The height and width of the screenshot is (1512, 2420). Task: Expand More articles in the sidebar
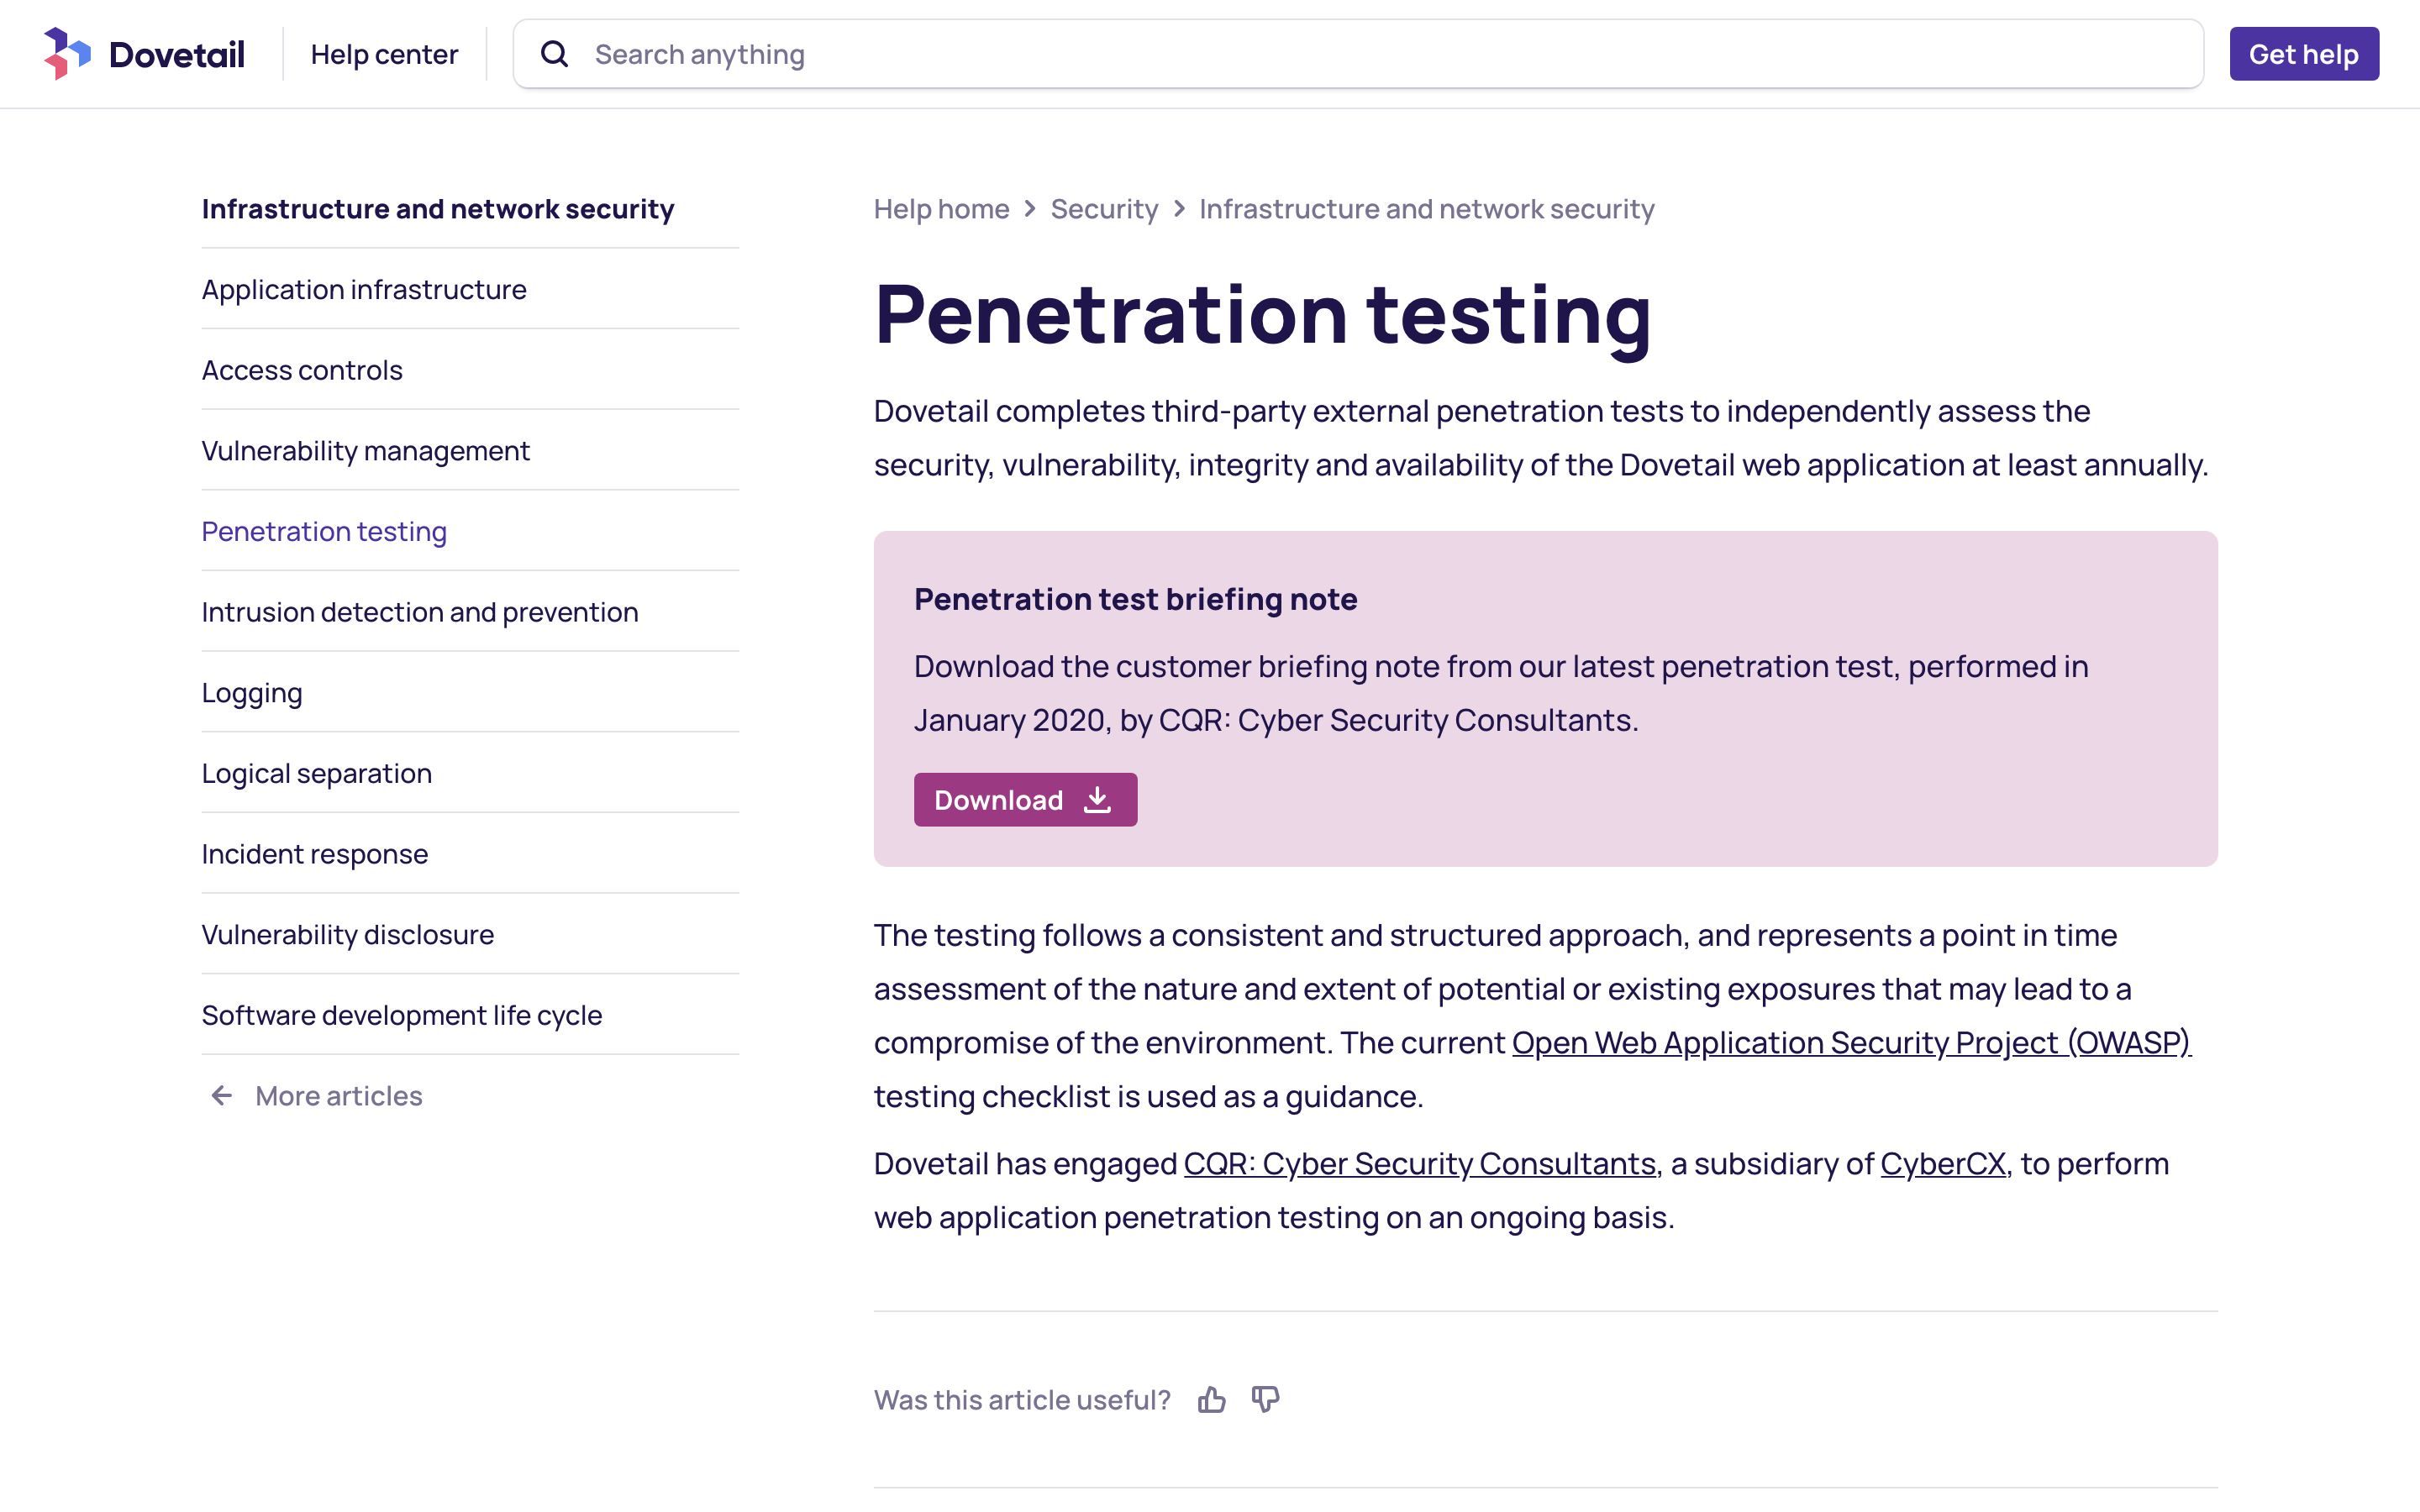click(x=337, y=1095)
